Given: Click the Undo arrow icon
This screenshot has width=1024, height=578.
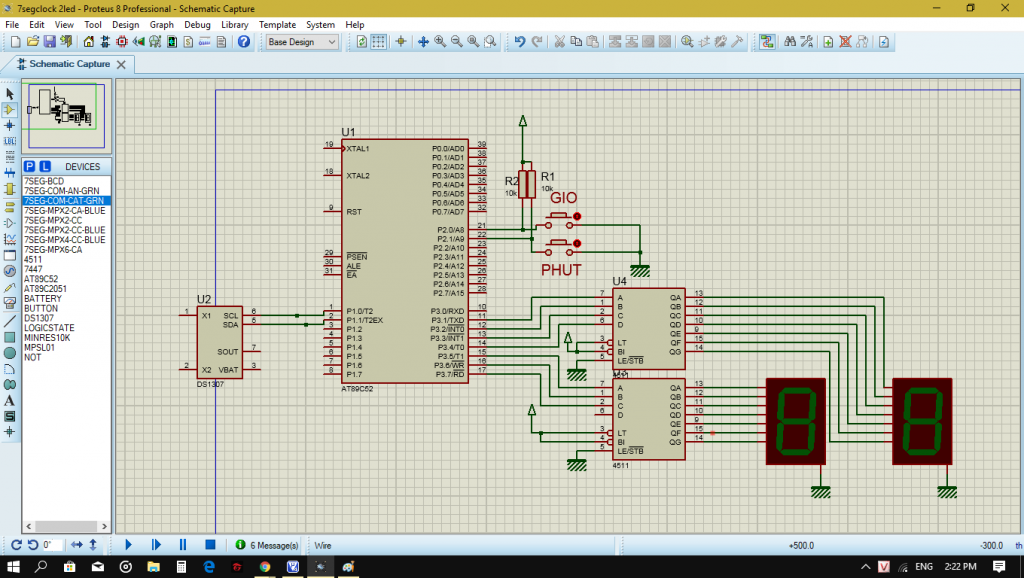Looking at the screenshot, I should (x=519, y=42).
